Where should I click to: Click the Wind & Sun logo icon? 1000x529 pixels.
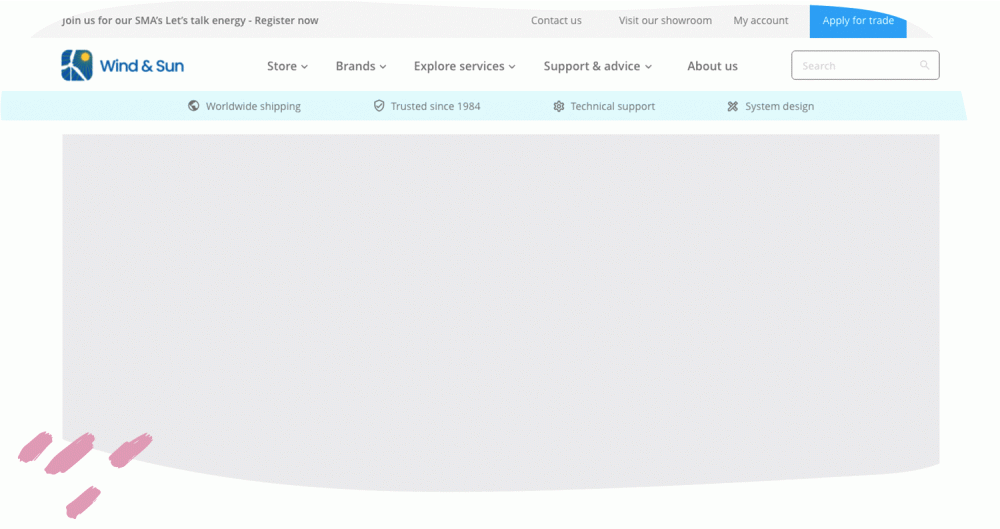77,66
